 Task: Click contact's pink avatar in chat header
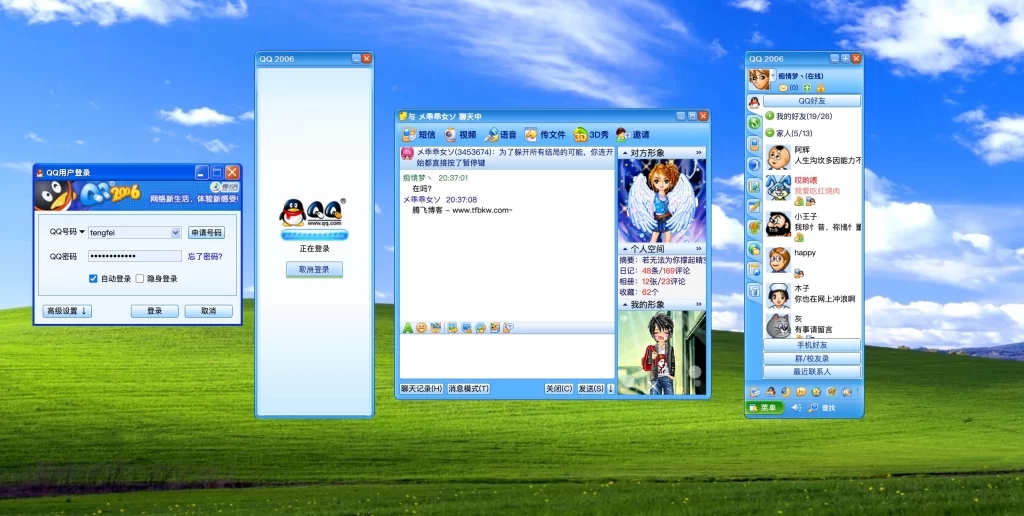(x=407, y=153)
